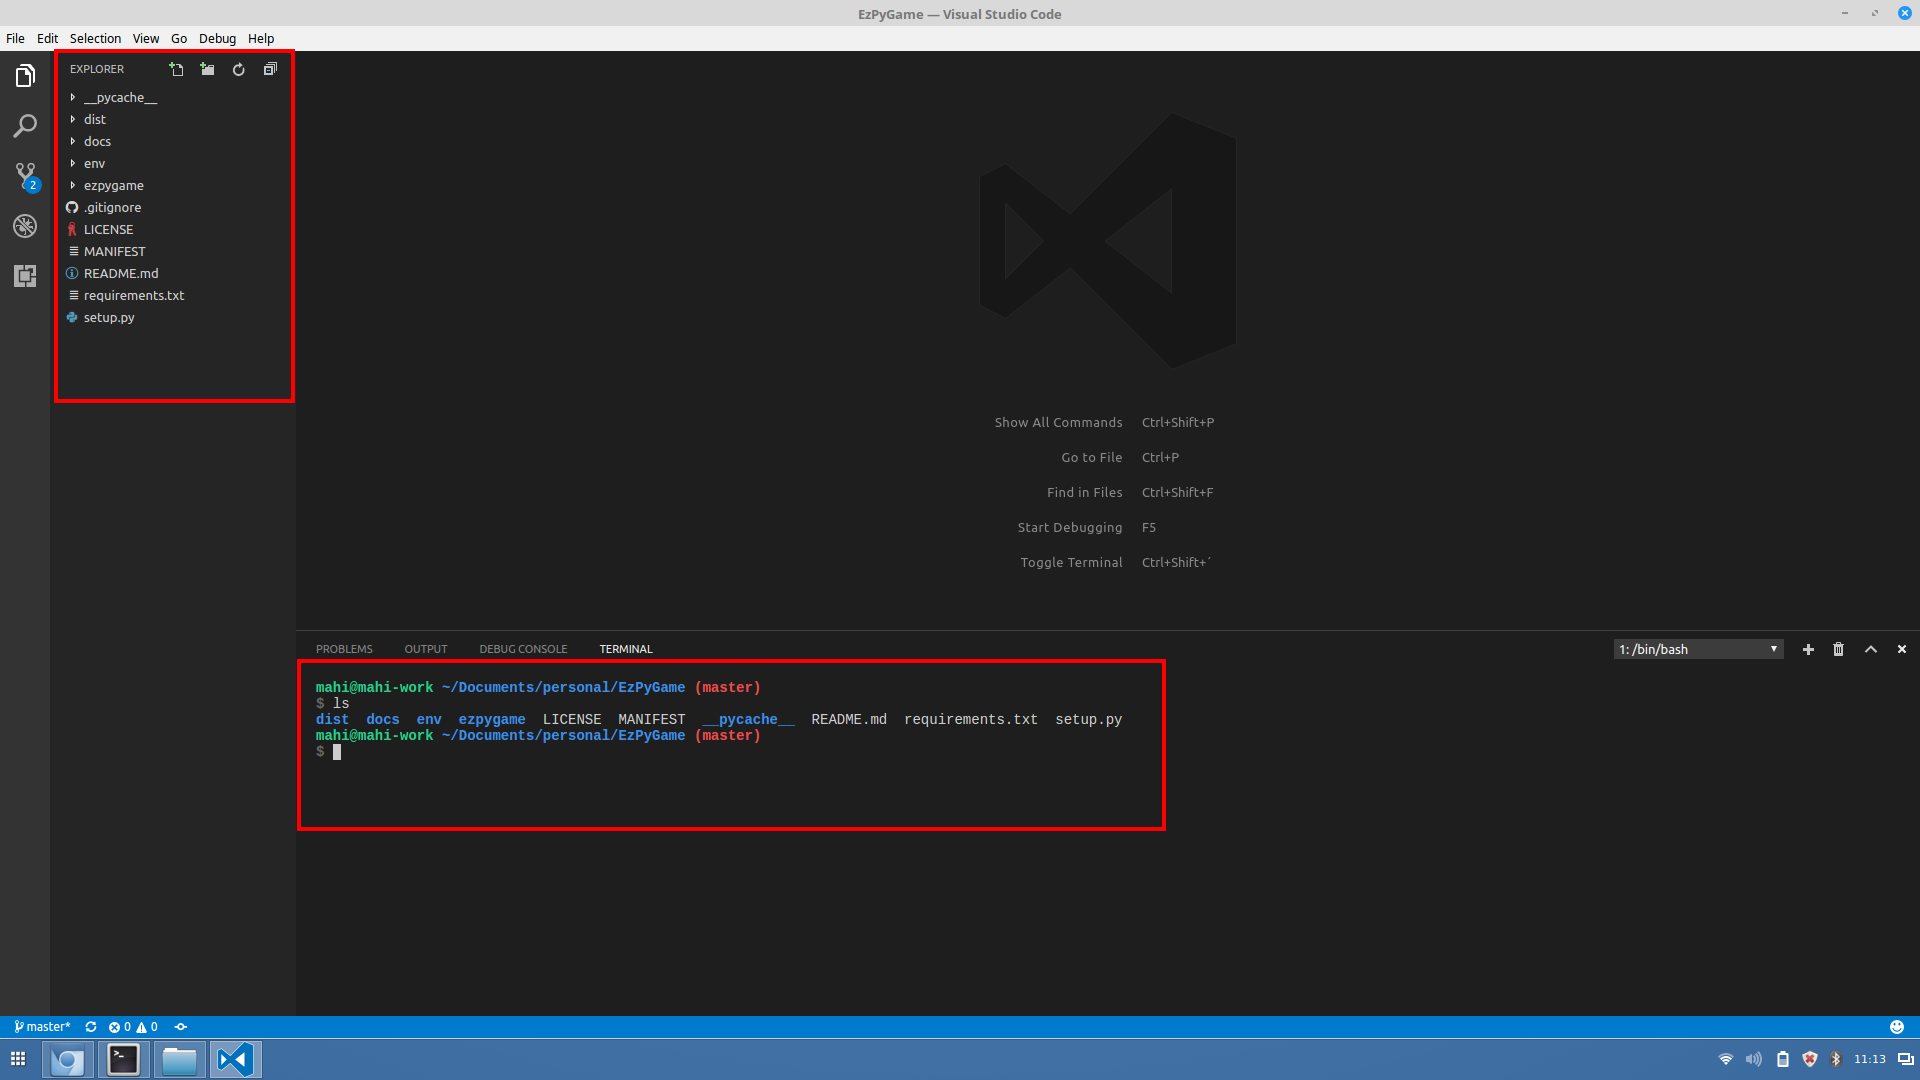Switch to the Debug Console tab
This screenshot has width=1920, height=1080.
(523, 649)
